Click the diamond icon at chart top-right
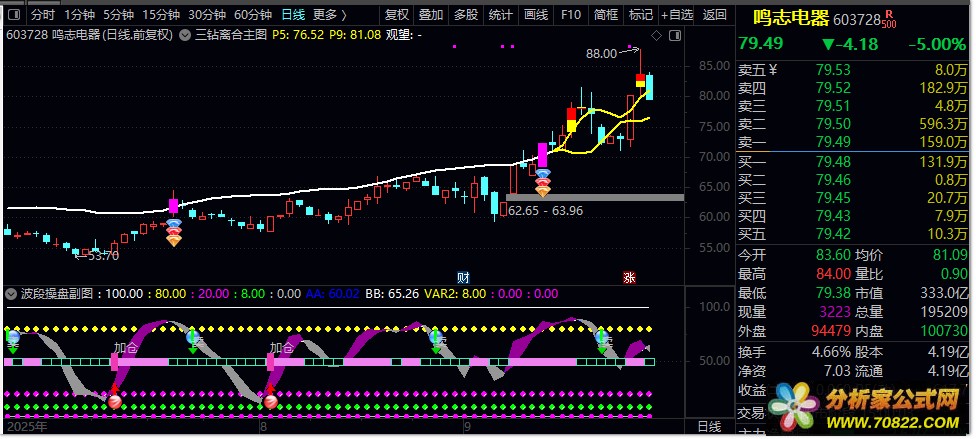The height and width of the screenshot is (439, 976). click(x=656, y=35)
